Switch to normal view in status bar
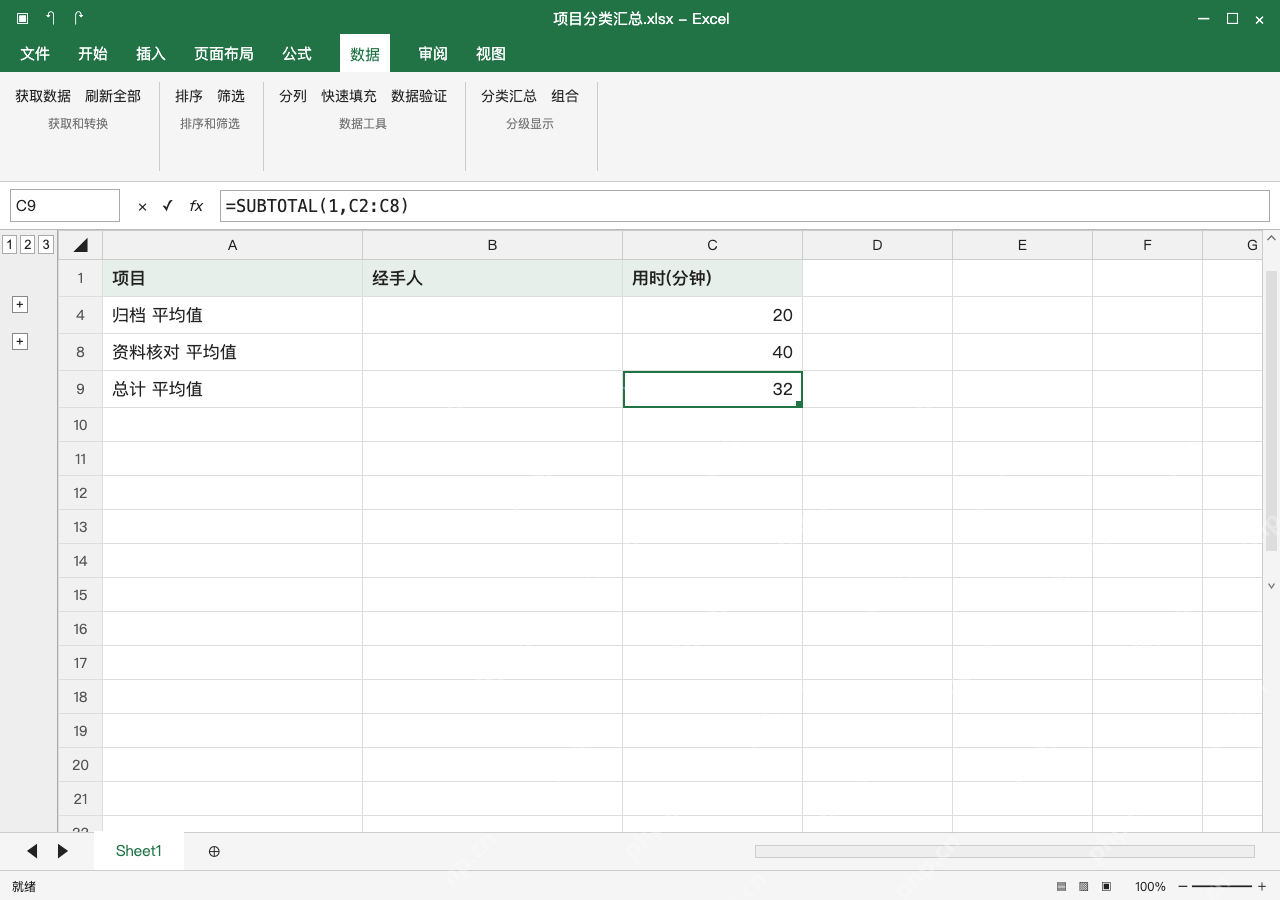This screenshot has height=900, width=1280. point(1062,886)
